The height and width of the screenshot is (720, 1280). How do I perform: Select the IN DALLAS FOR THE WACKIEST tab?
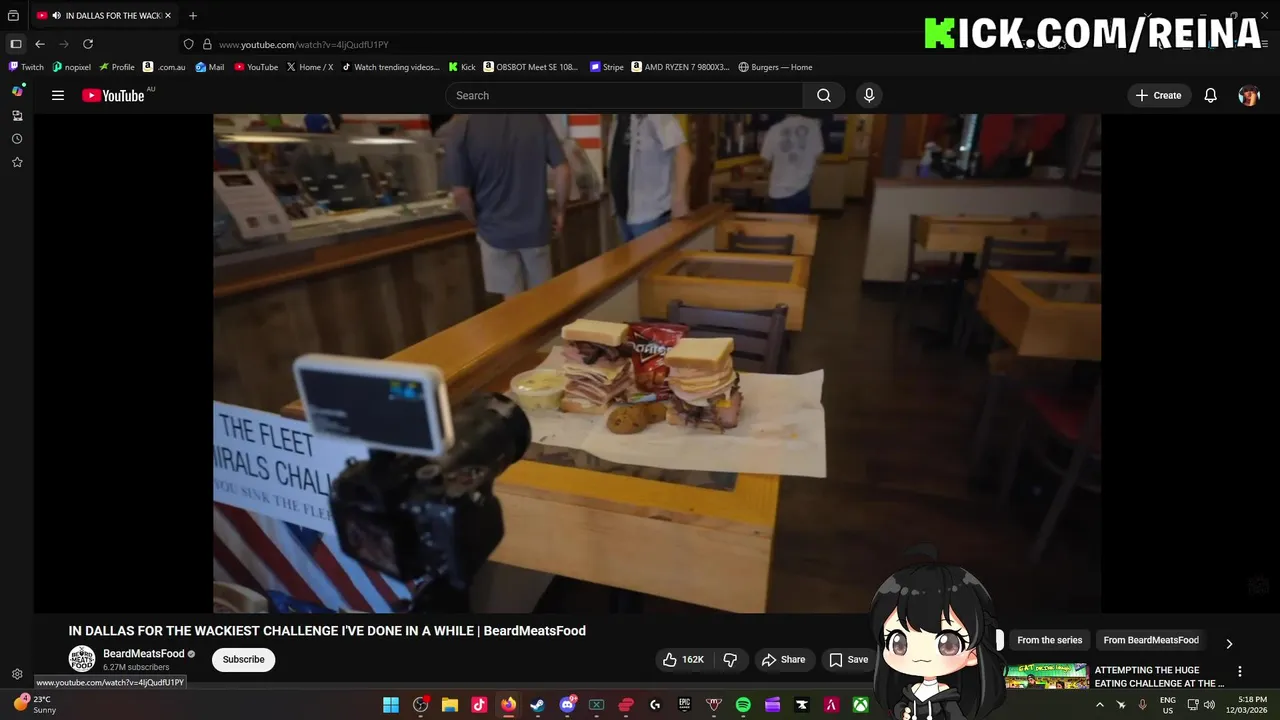tap(103, 16)
